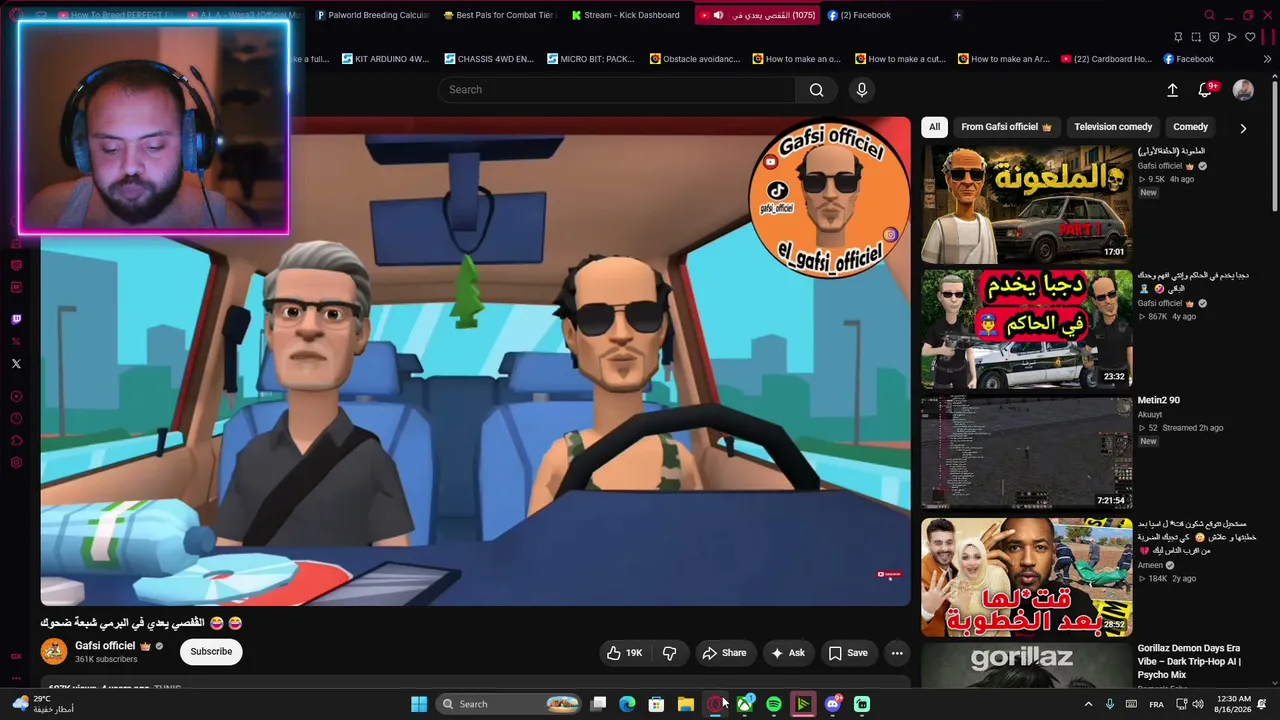Open the Gafsi officiel channel avatar
Image resolution: width=1280 pixels, height=720 pixels.
pyautogui.click(x=54, y=652)
